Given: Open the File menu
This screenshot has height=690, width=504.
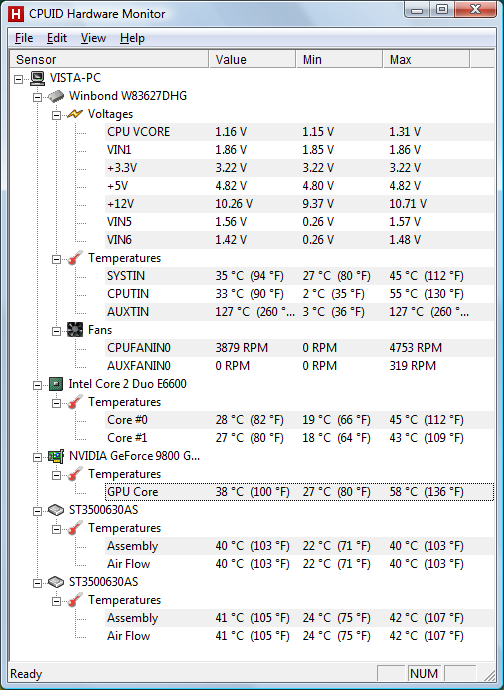Looking at the screenshot, I should (24, 38).
